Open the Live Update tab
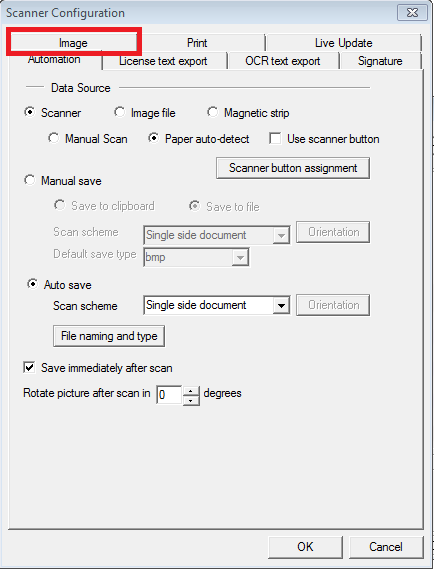 click(343, 43)
